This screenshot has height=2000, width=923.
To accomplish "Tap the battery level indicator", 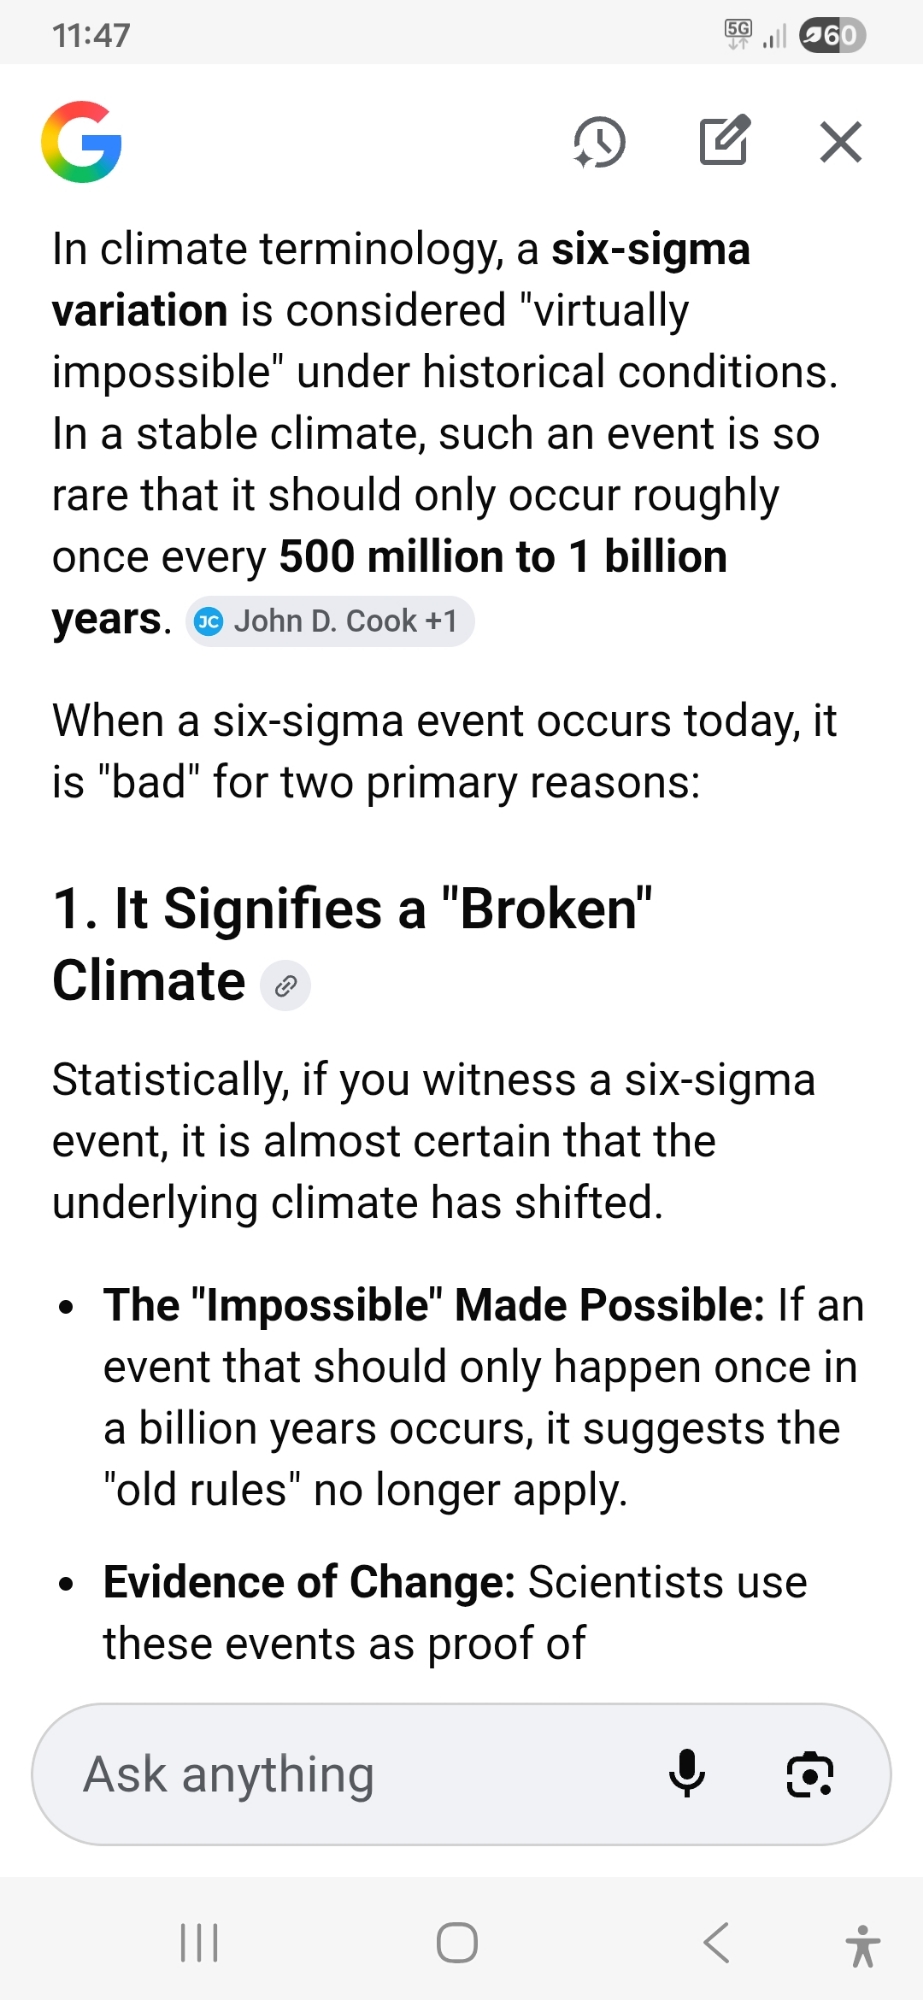I will [x=832, y=36].
